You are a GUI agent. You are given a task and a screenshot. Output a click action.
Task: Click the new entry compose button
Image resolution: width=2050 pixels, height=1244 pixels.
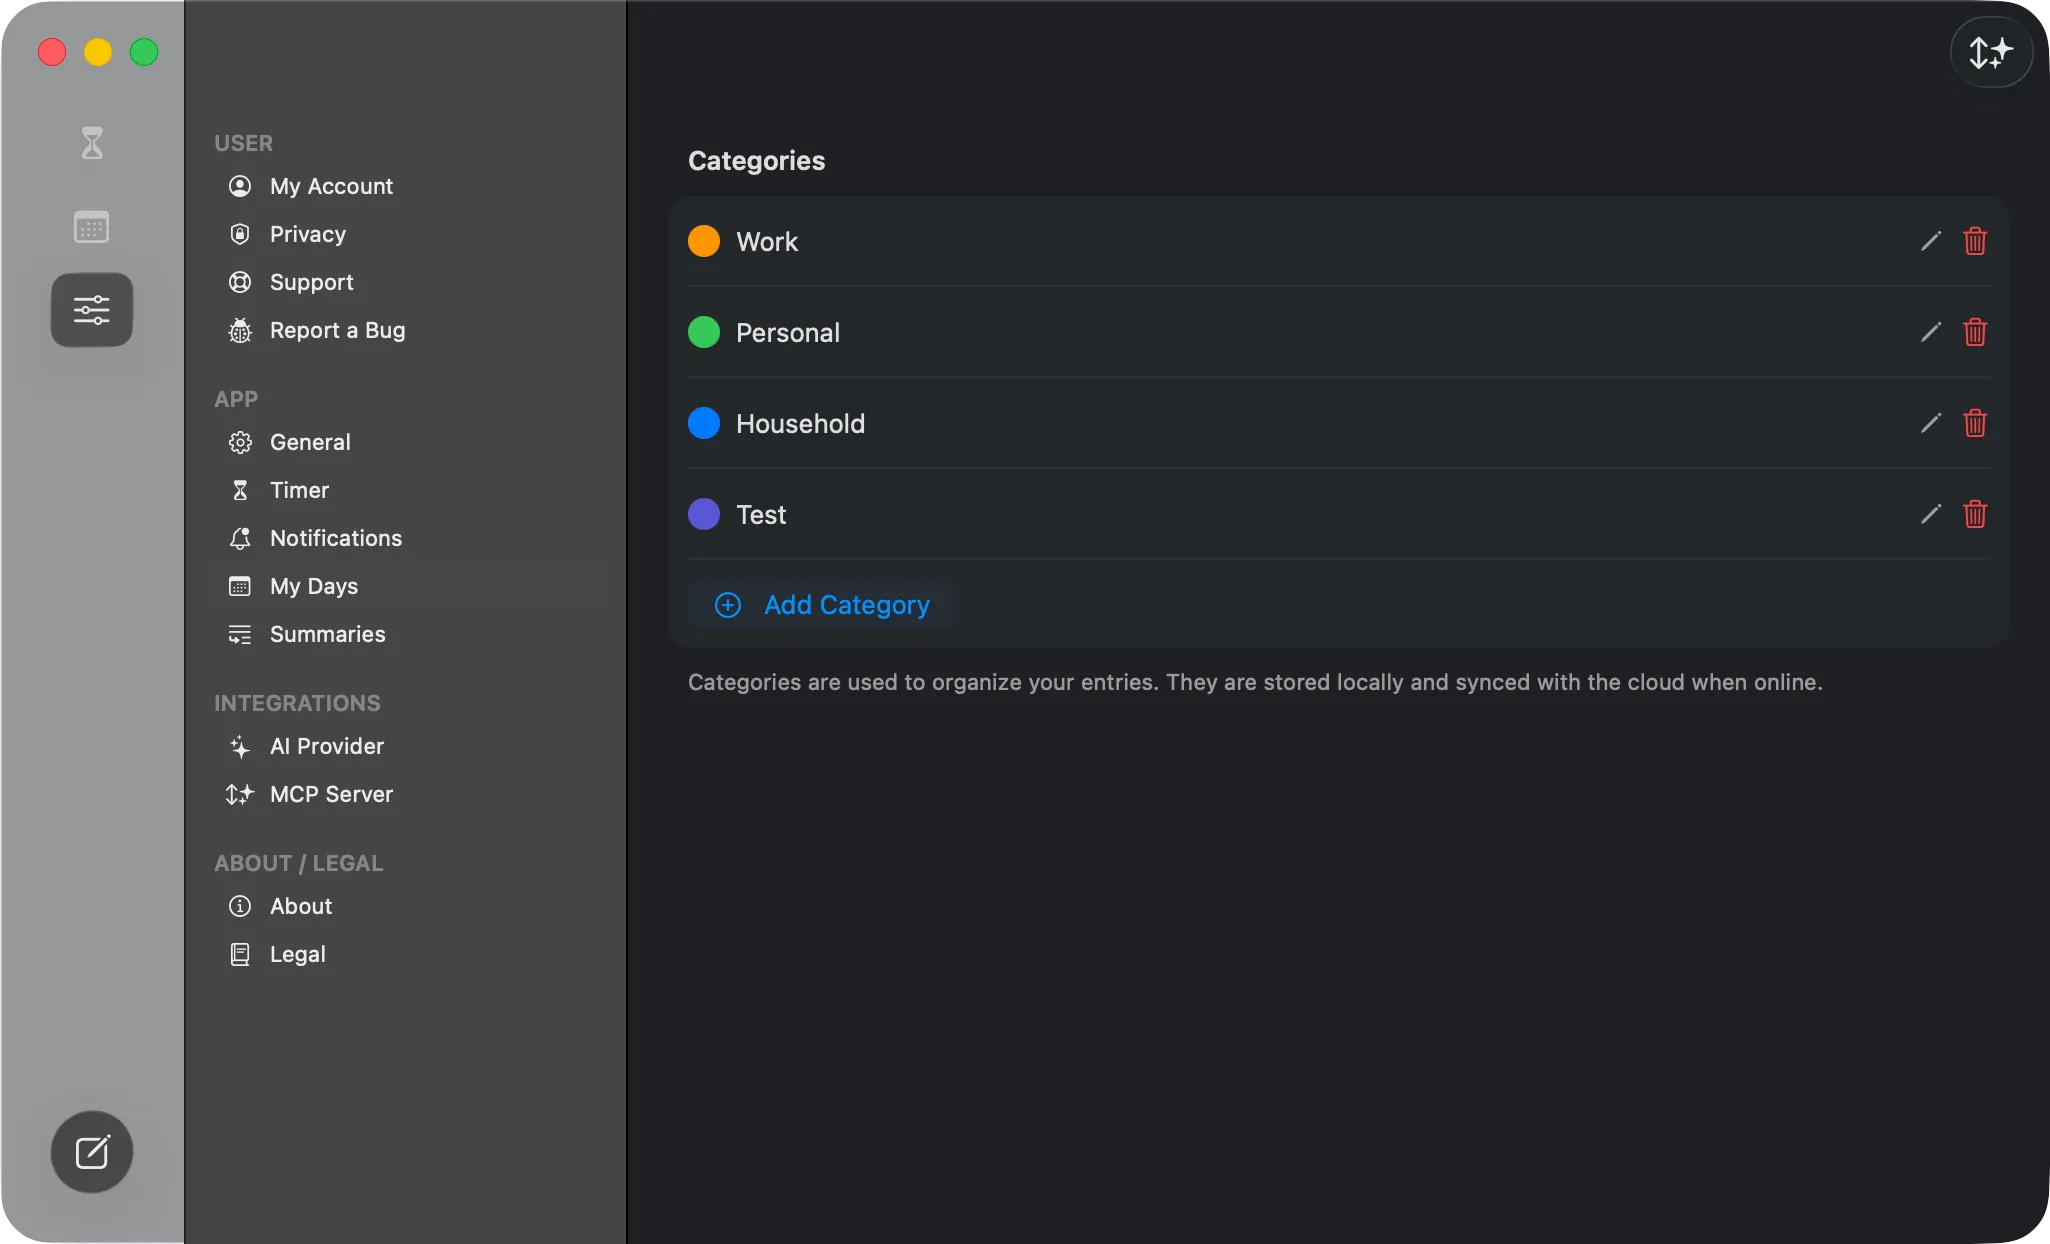(92, 1152)
